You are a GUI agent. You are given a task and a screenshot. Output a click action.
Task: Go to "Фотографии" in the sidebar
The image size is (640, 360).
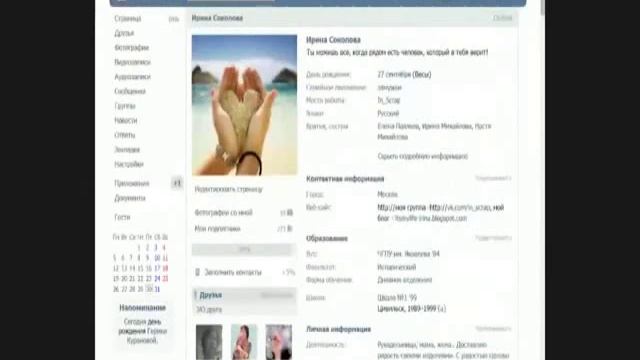(131, 48)
